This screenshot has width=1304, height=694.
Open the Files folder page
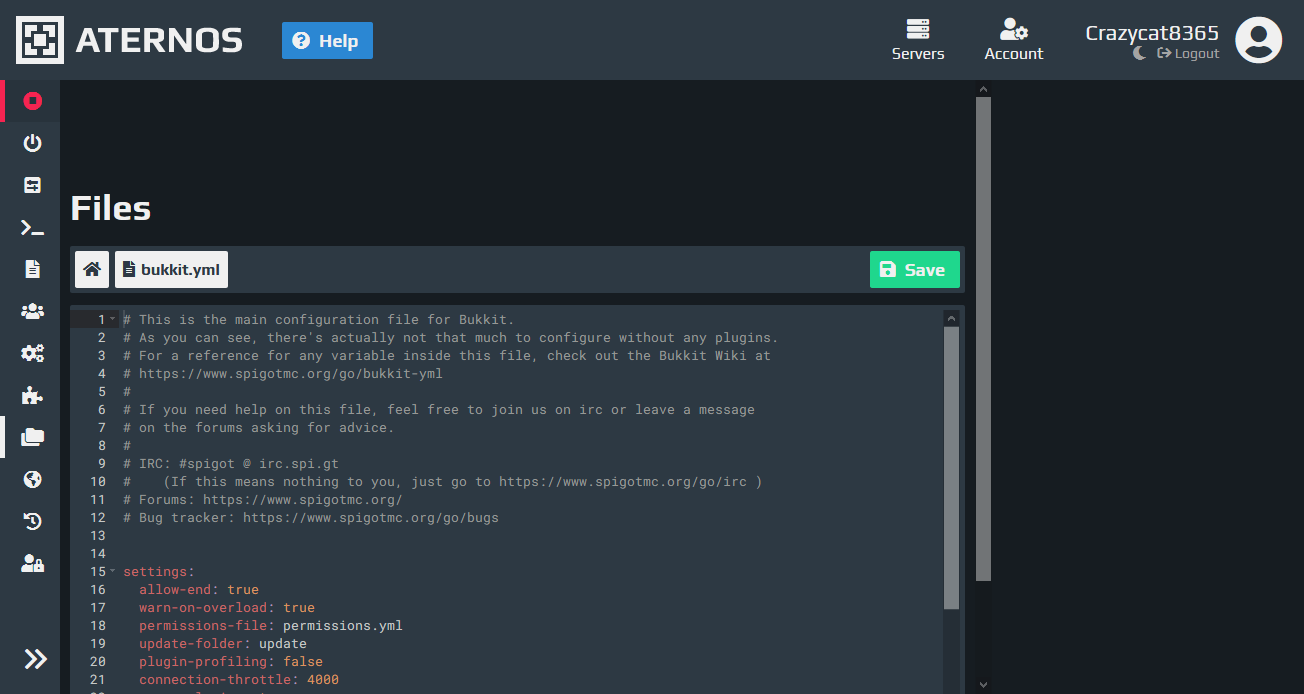pyautogui.click(x=33, y=437)
